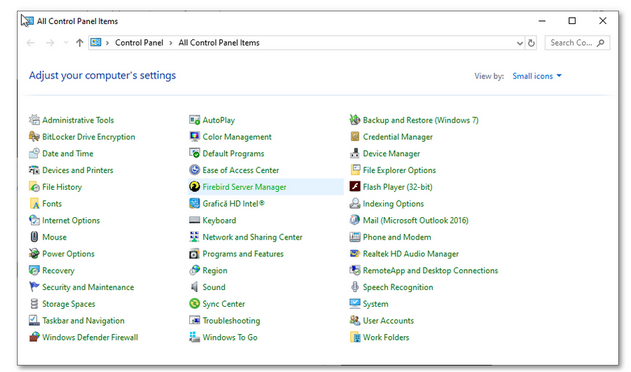Click the Flash Player (32-bit) icon

(355, 187)
